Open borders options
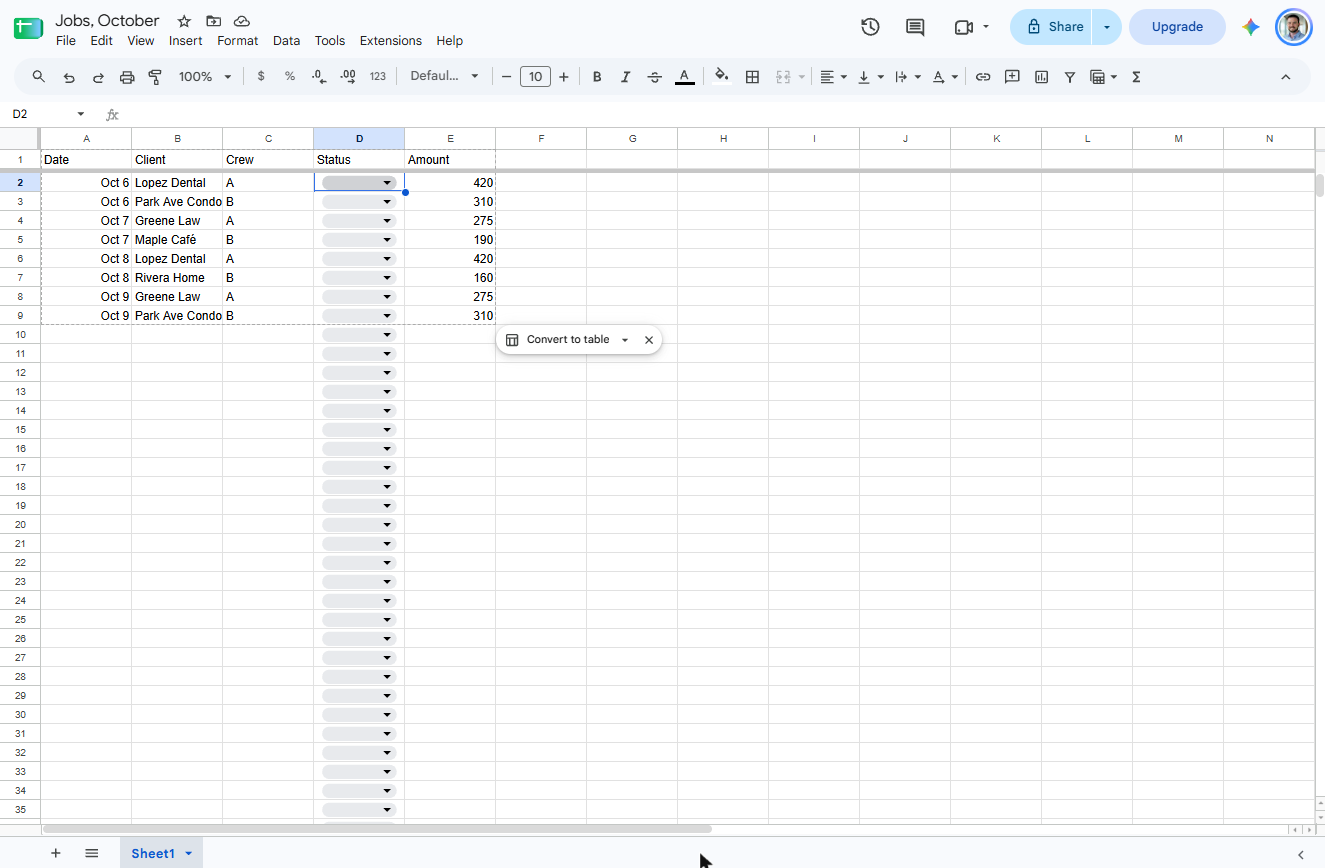This screenshot has width=1325, height=868. pos(752,77)
